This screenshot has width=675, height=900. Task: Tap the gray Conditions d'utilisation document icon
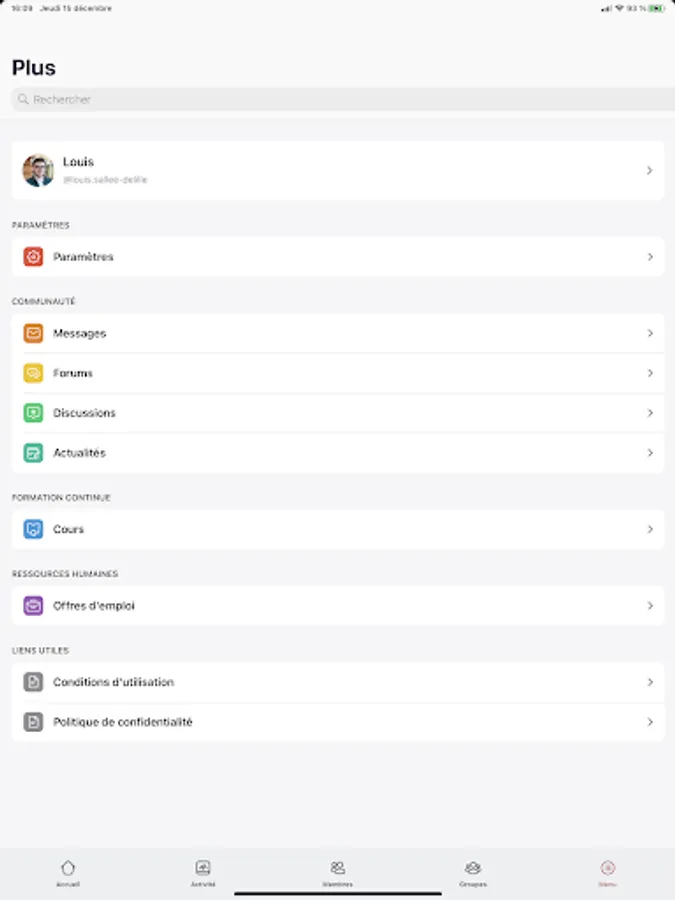[33, 682]
